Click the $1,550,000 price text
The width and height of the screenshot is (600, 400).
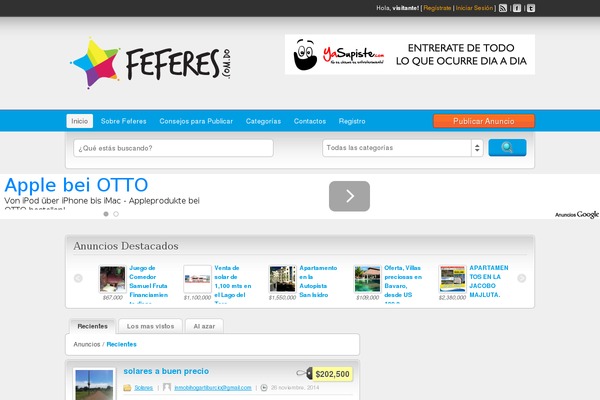[x=282, y=297]
